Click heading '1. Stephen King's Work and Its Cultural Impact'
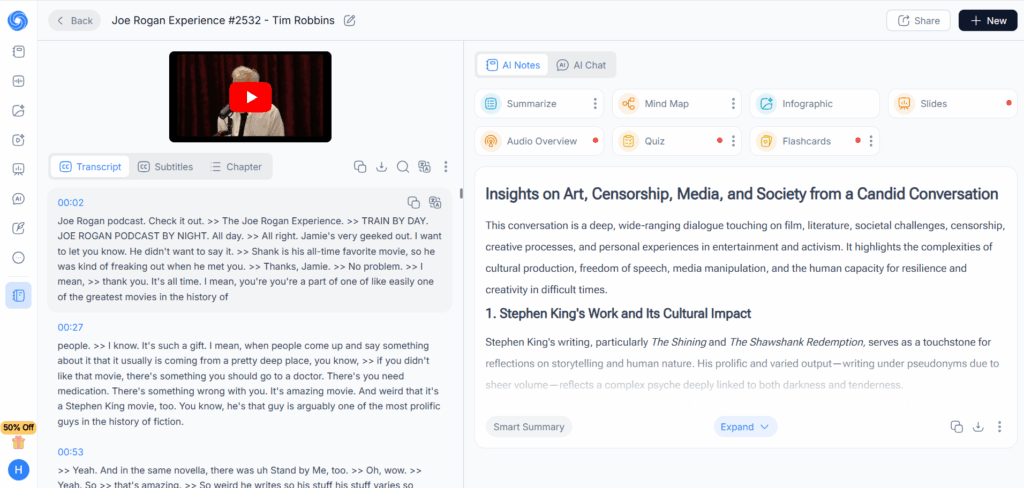Viewport: 1024px width, 488px height. 618,314
